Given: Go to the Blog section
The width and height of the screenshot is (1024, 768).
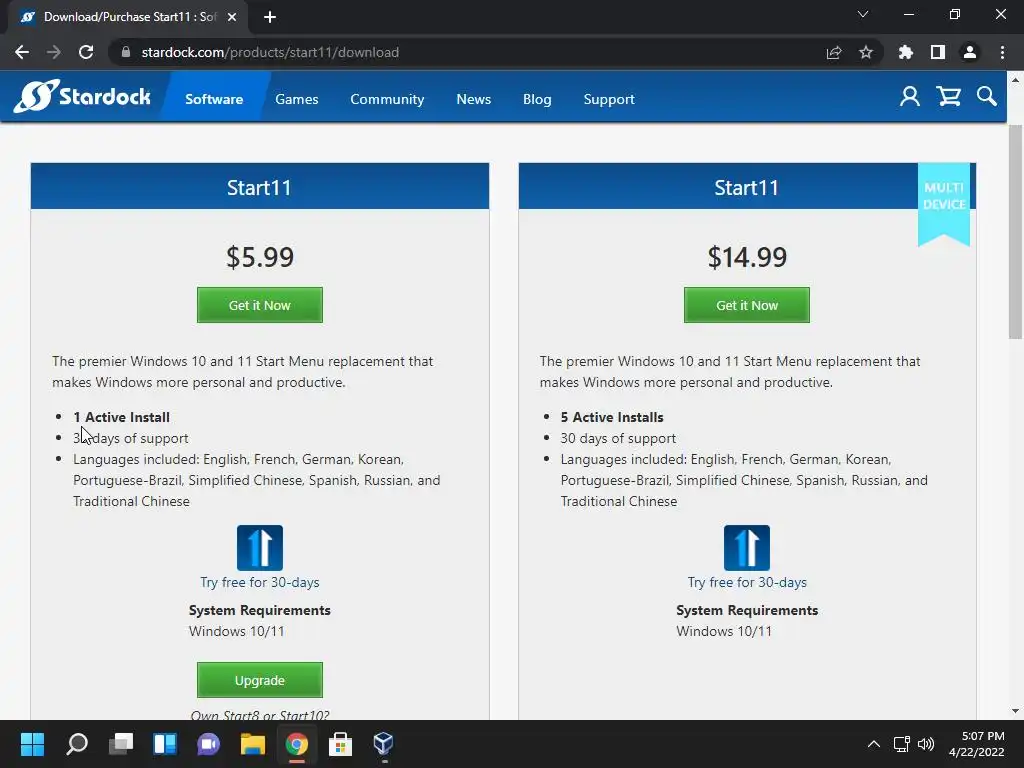Looking at the screenshot, I should point(537,99).
